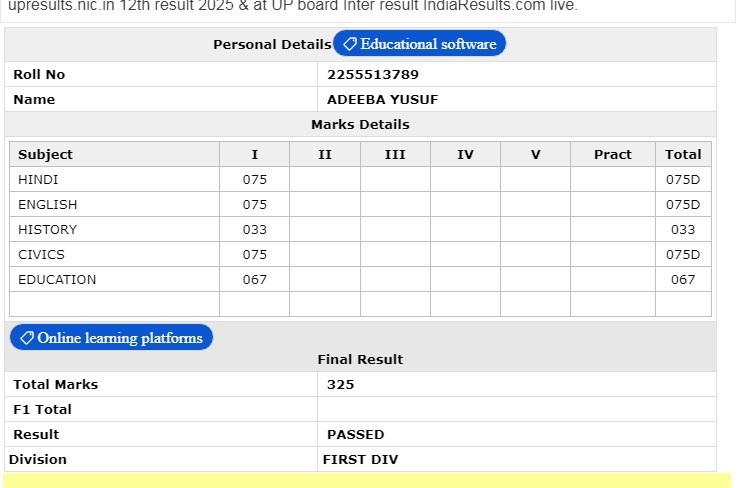Click the name ADEEBA YUSUF

click(383, 100)
